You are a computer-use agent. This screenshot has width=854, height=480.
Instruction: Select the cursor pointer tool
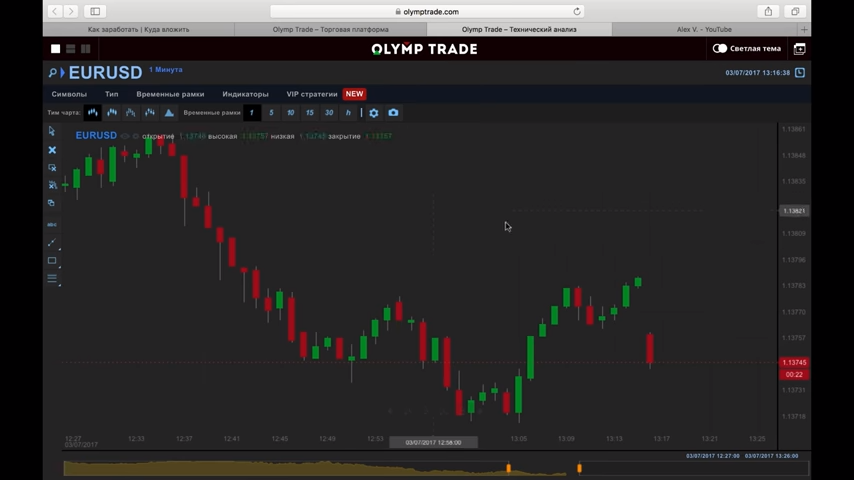click(x=52, y=131)
